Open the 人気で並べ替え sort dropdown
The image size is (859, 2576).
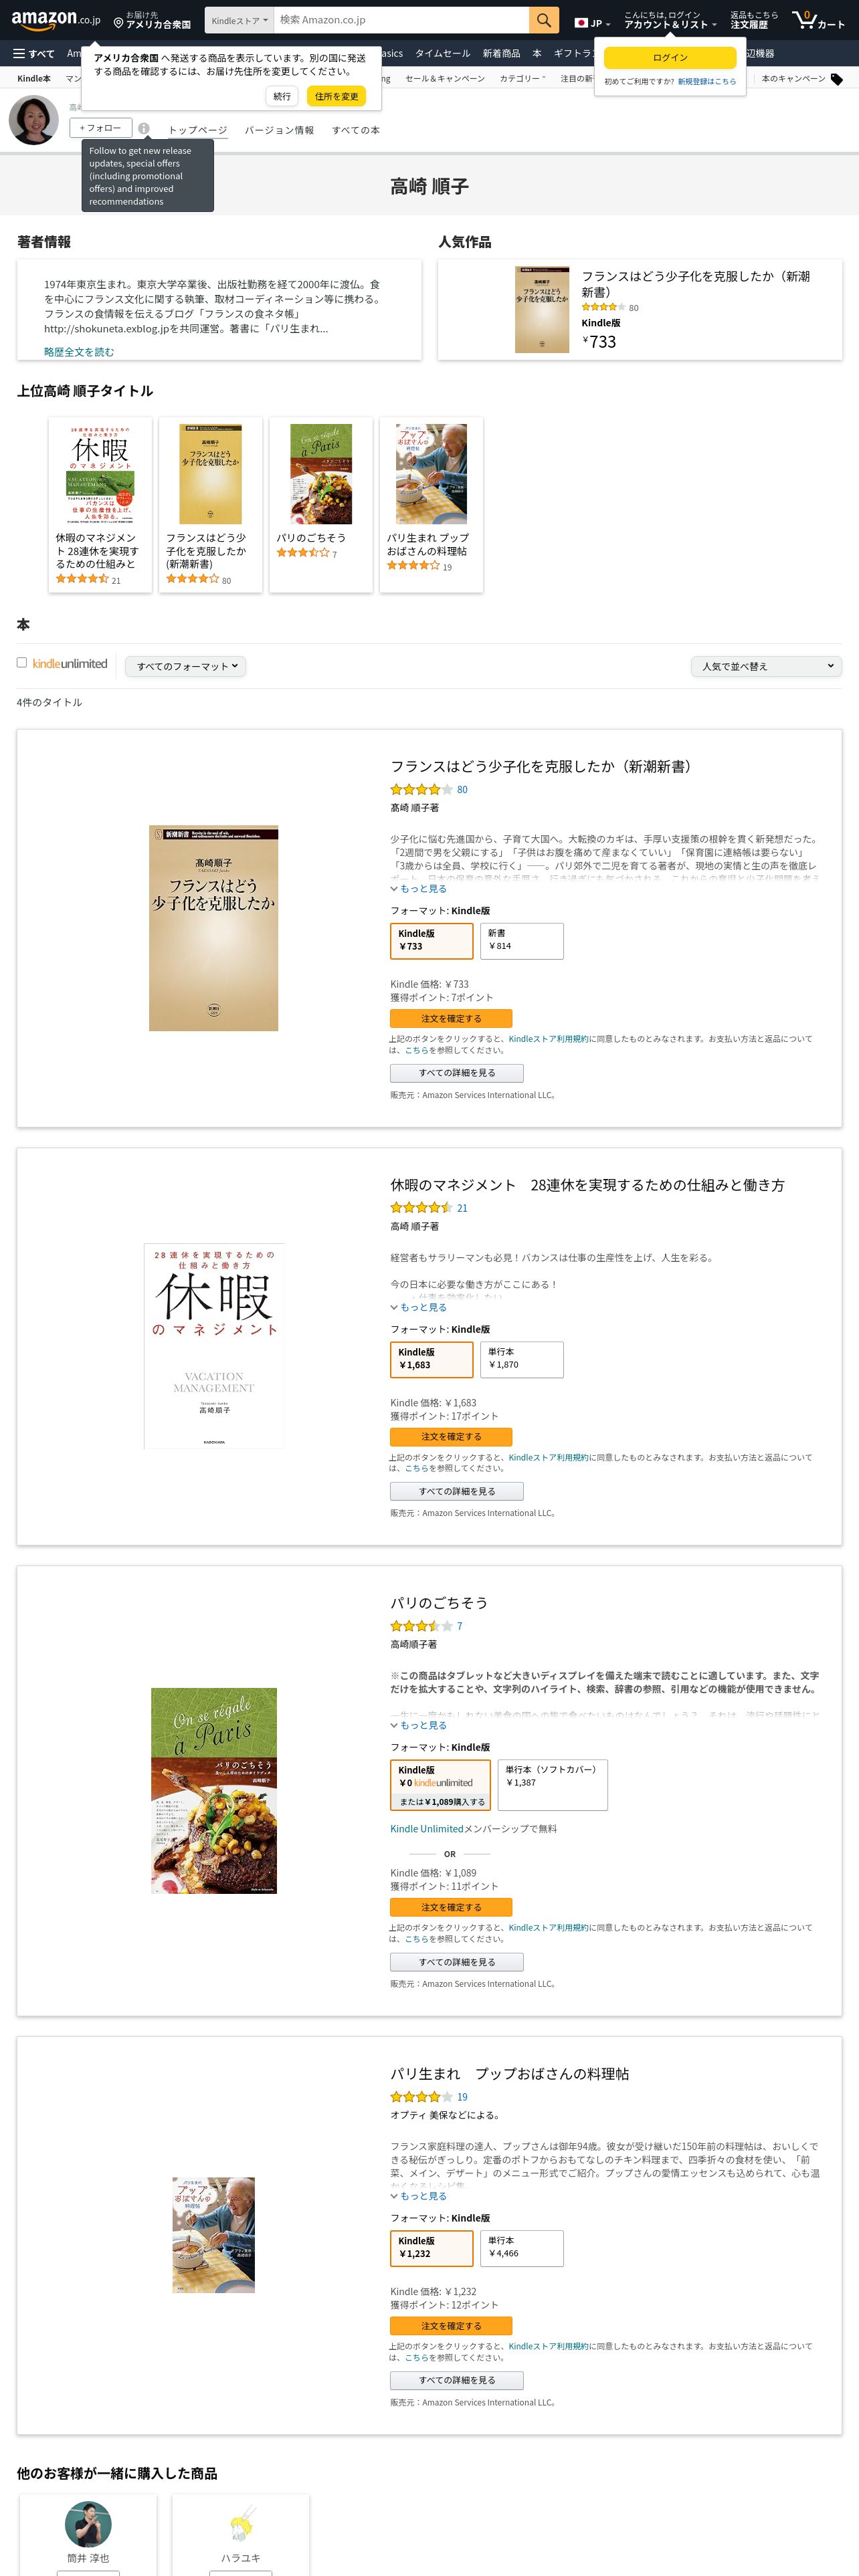tap(766, 666)
